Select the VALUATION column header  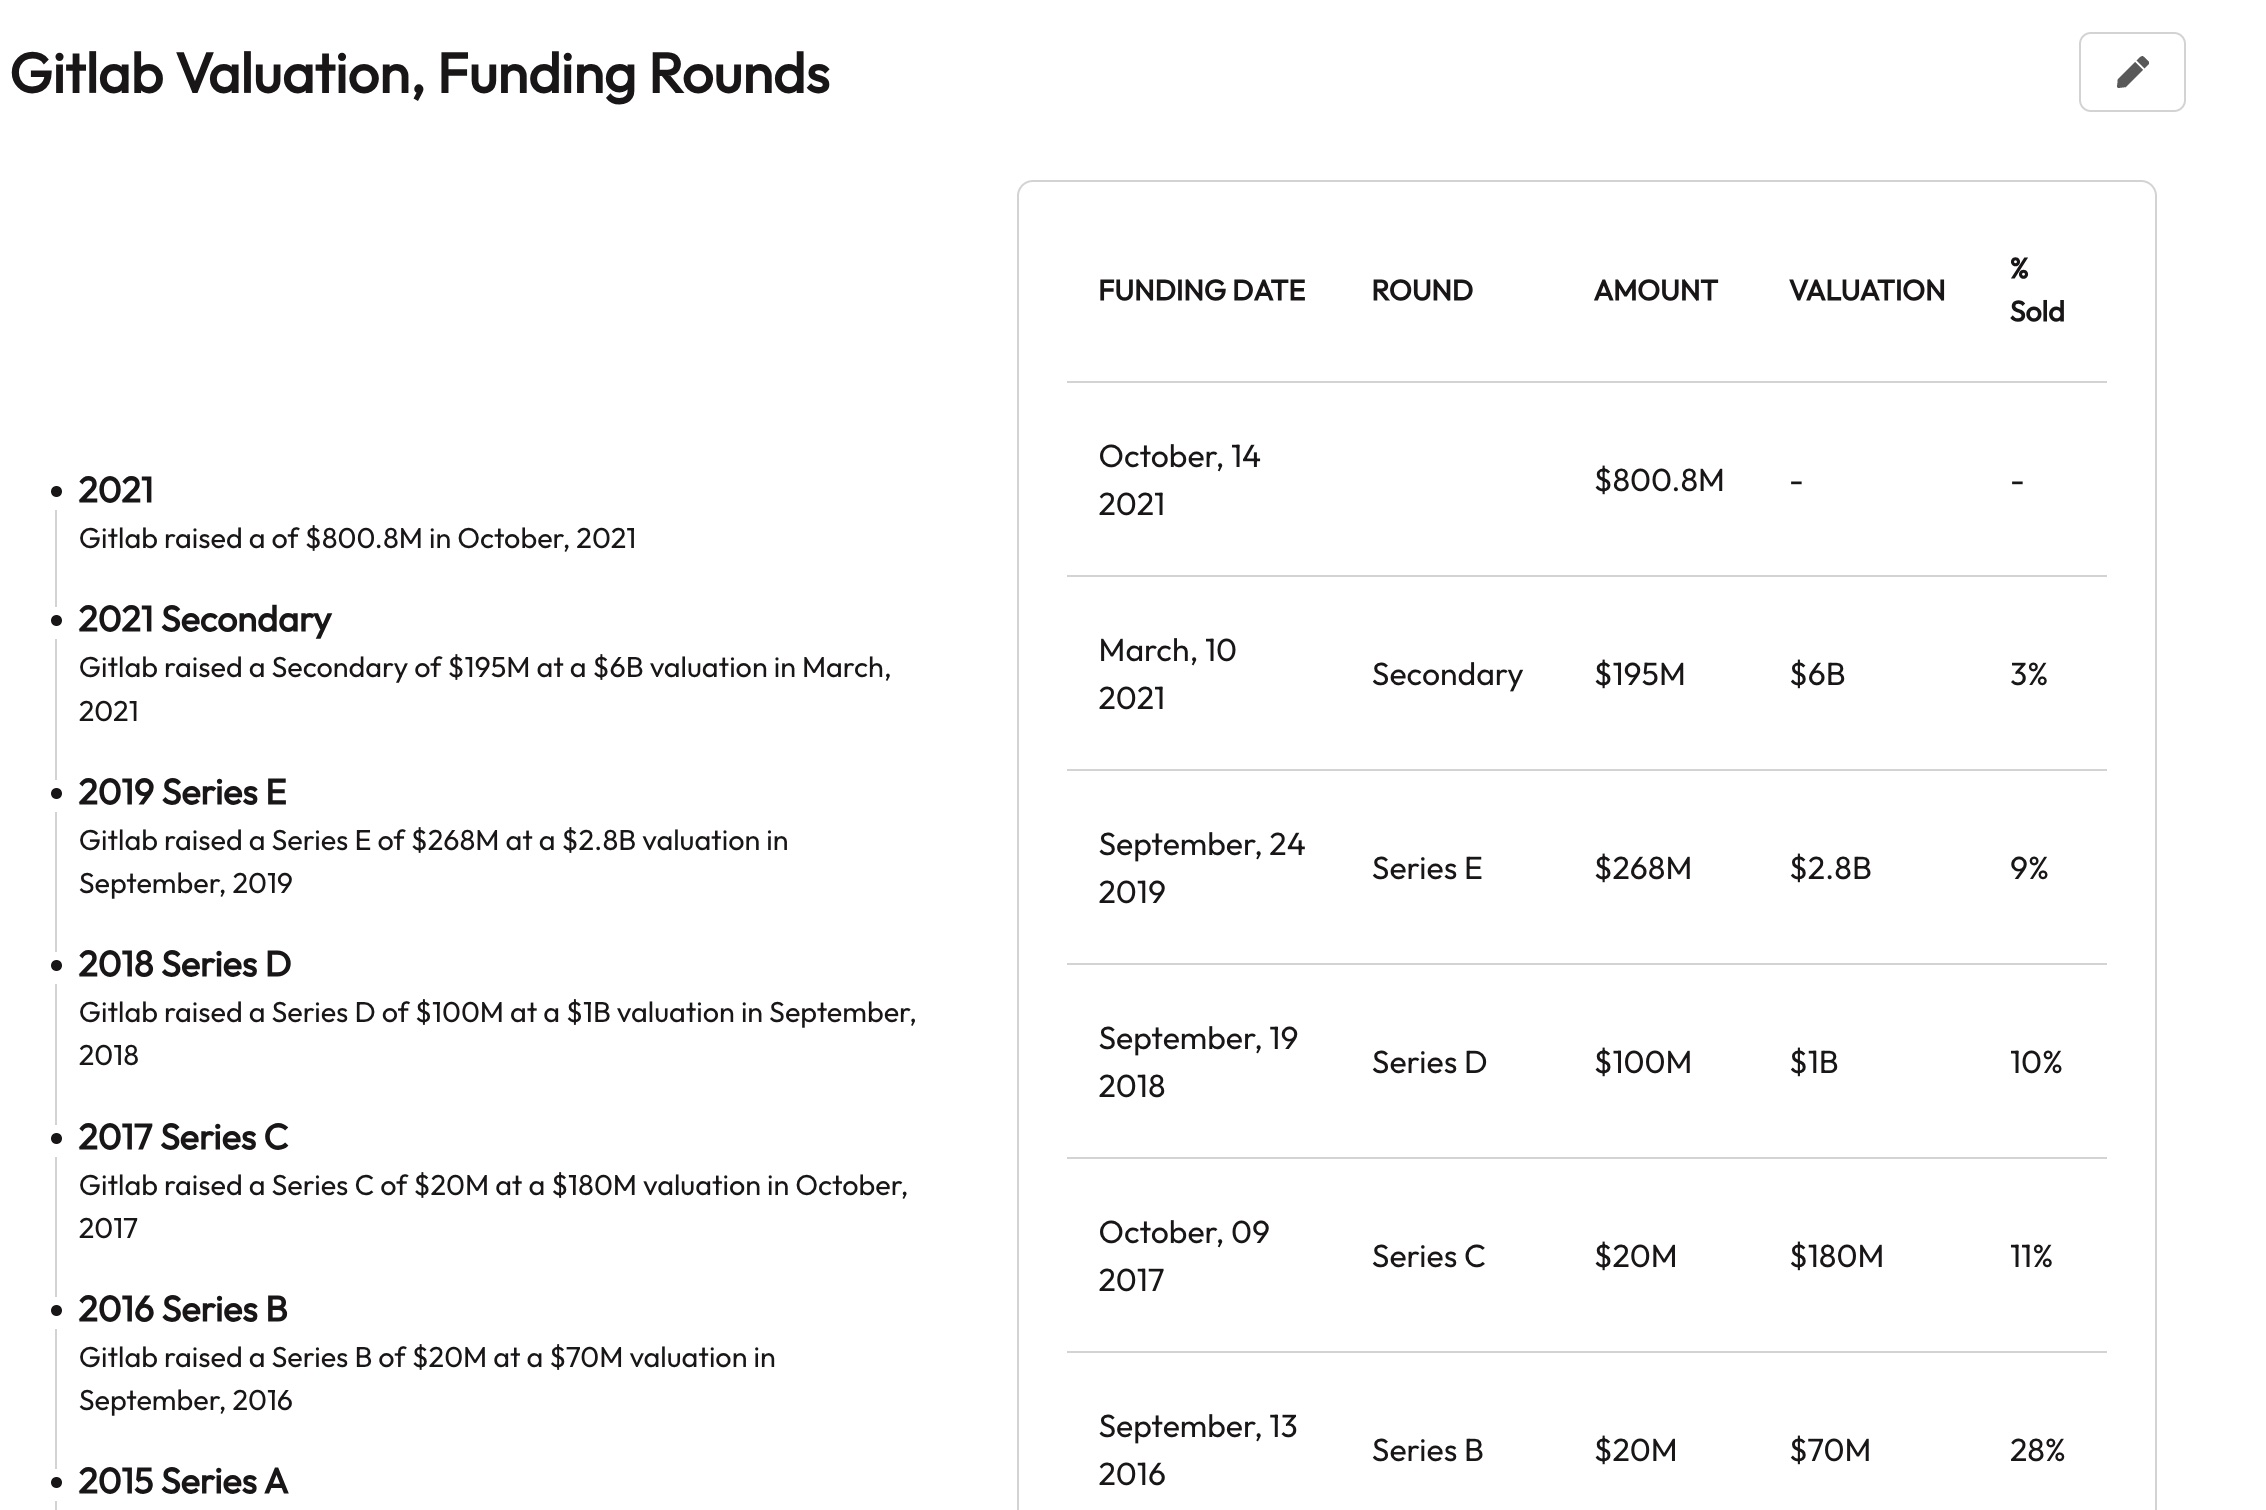tap(1867, 290)
